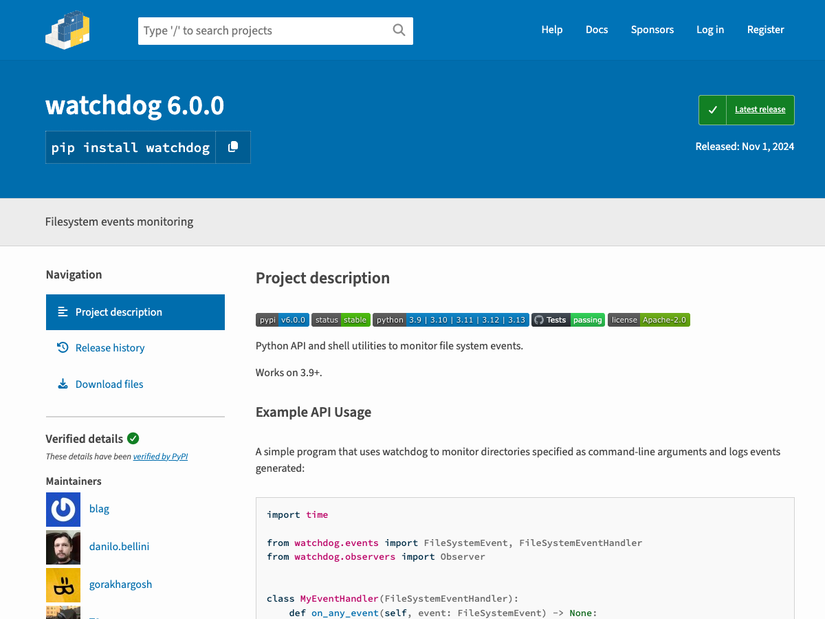This screenshot has height=619, width=825.
Task: Click the Filesystem events monitoring summary
Action: [x=119, y=222]
